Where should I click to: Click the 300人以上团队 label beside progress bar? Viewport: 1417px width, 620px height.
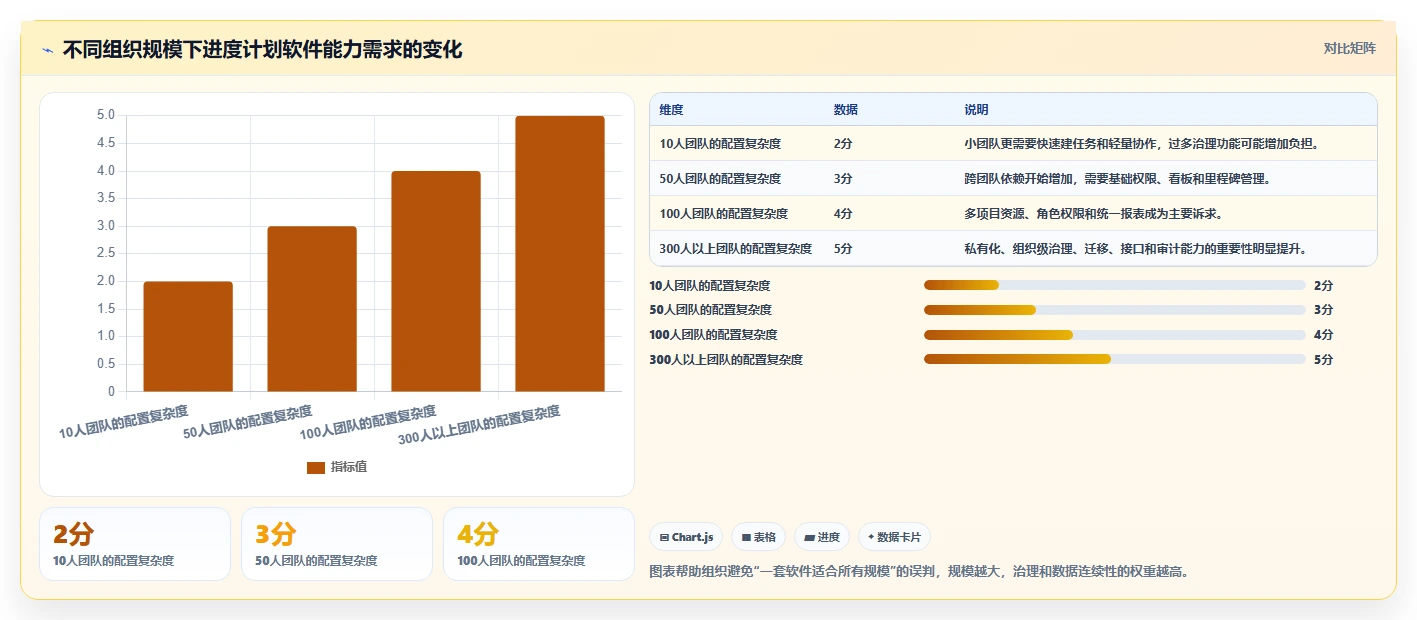(x=726, y=360)
